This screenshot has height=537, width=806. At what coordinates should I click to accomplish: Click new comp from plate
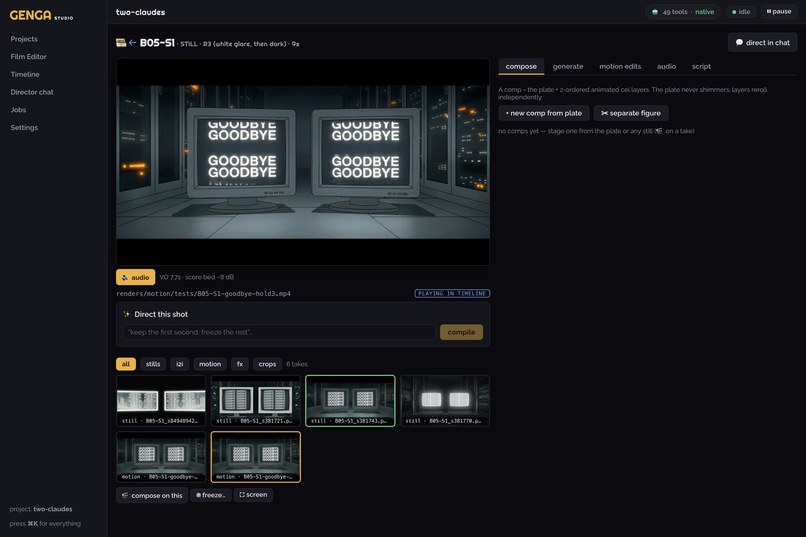coord(544,113)
